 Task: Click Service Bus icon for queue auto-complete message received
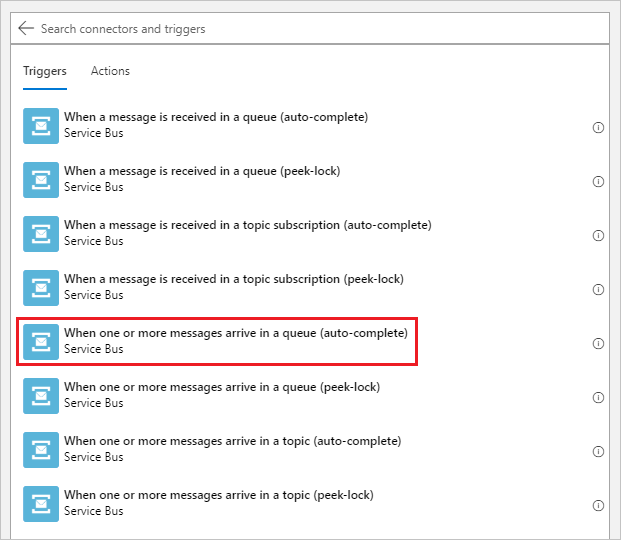point(41,126)
